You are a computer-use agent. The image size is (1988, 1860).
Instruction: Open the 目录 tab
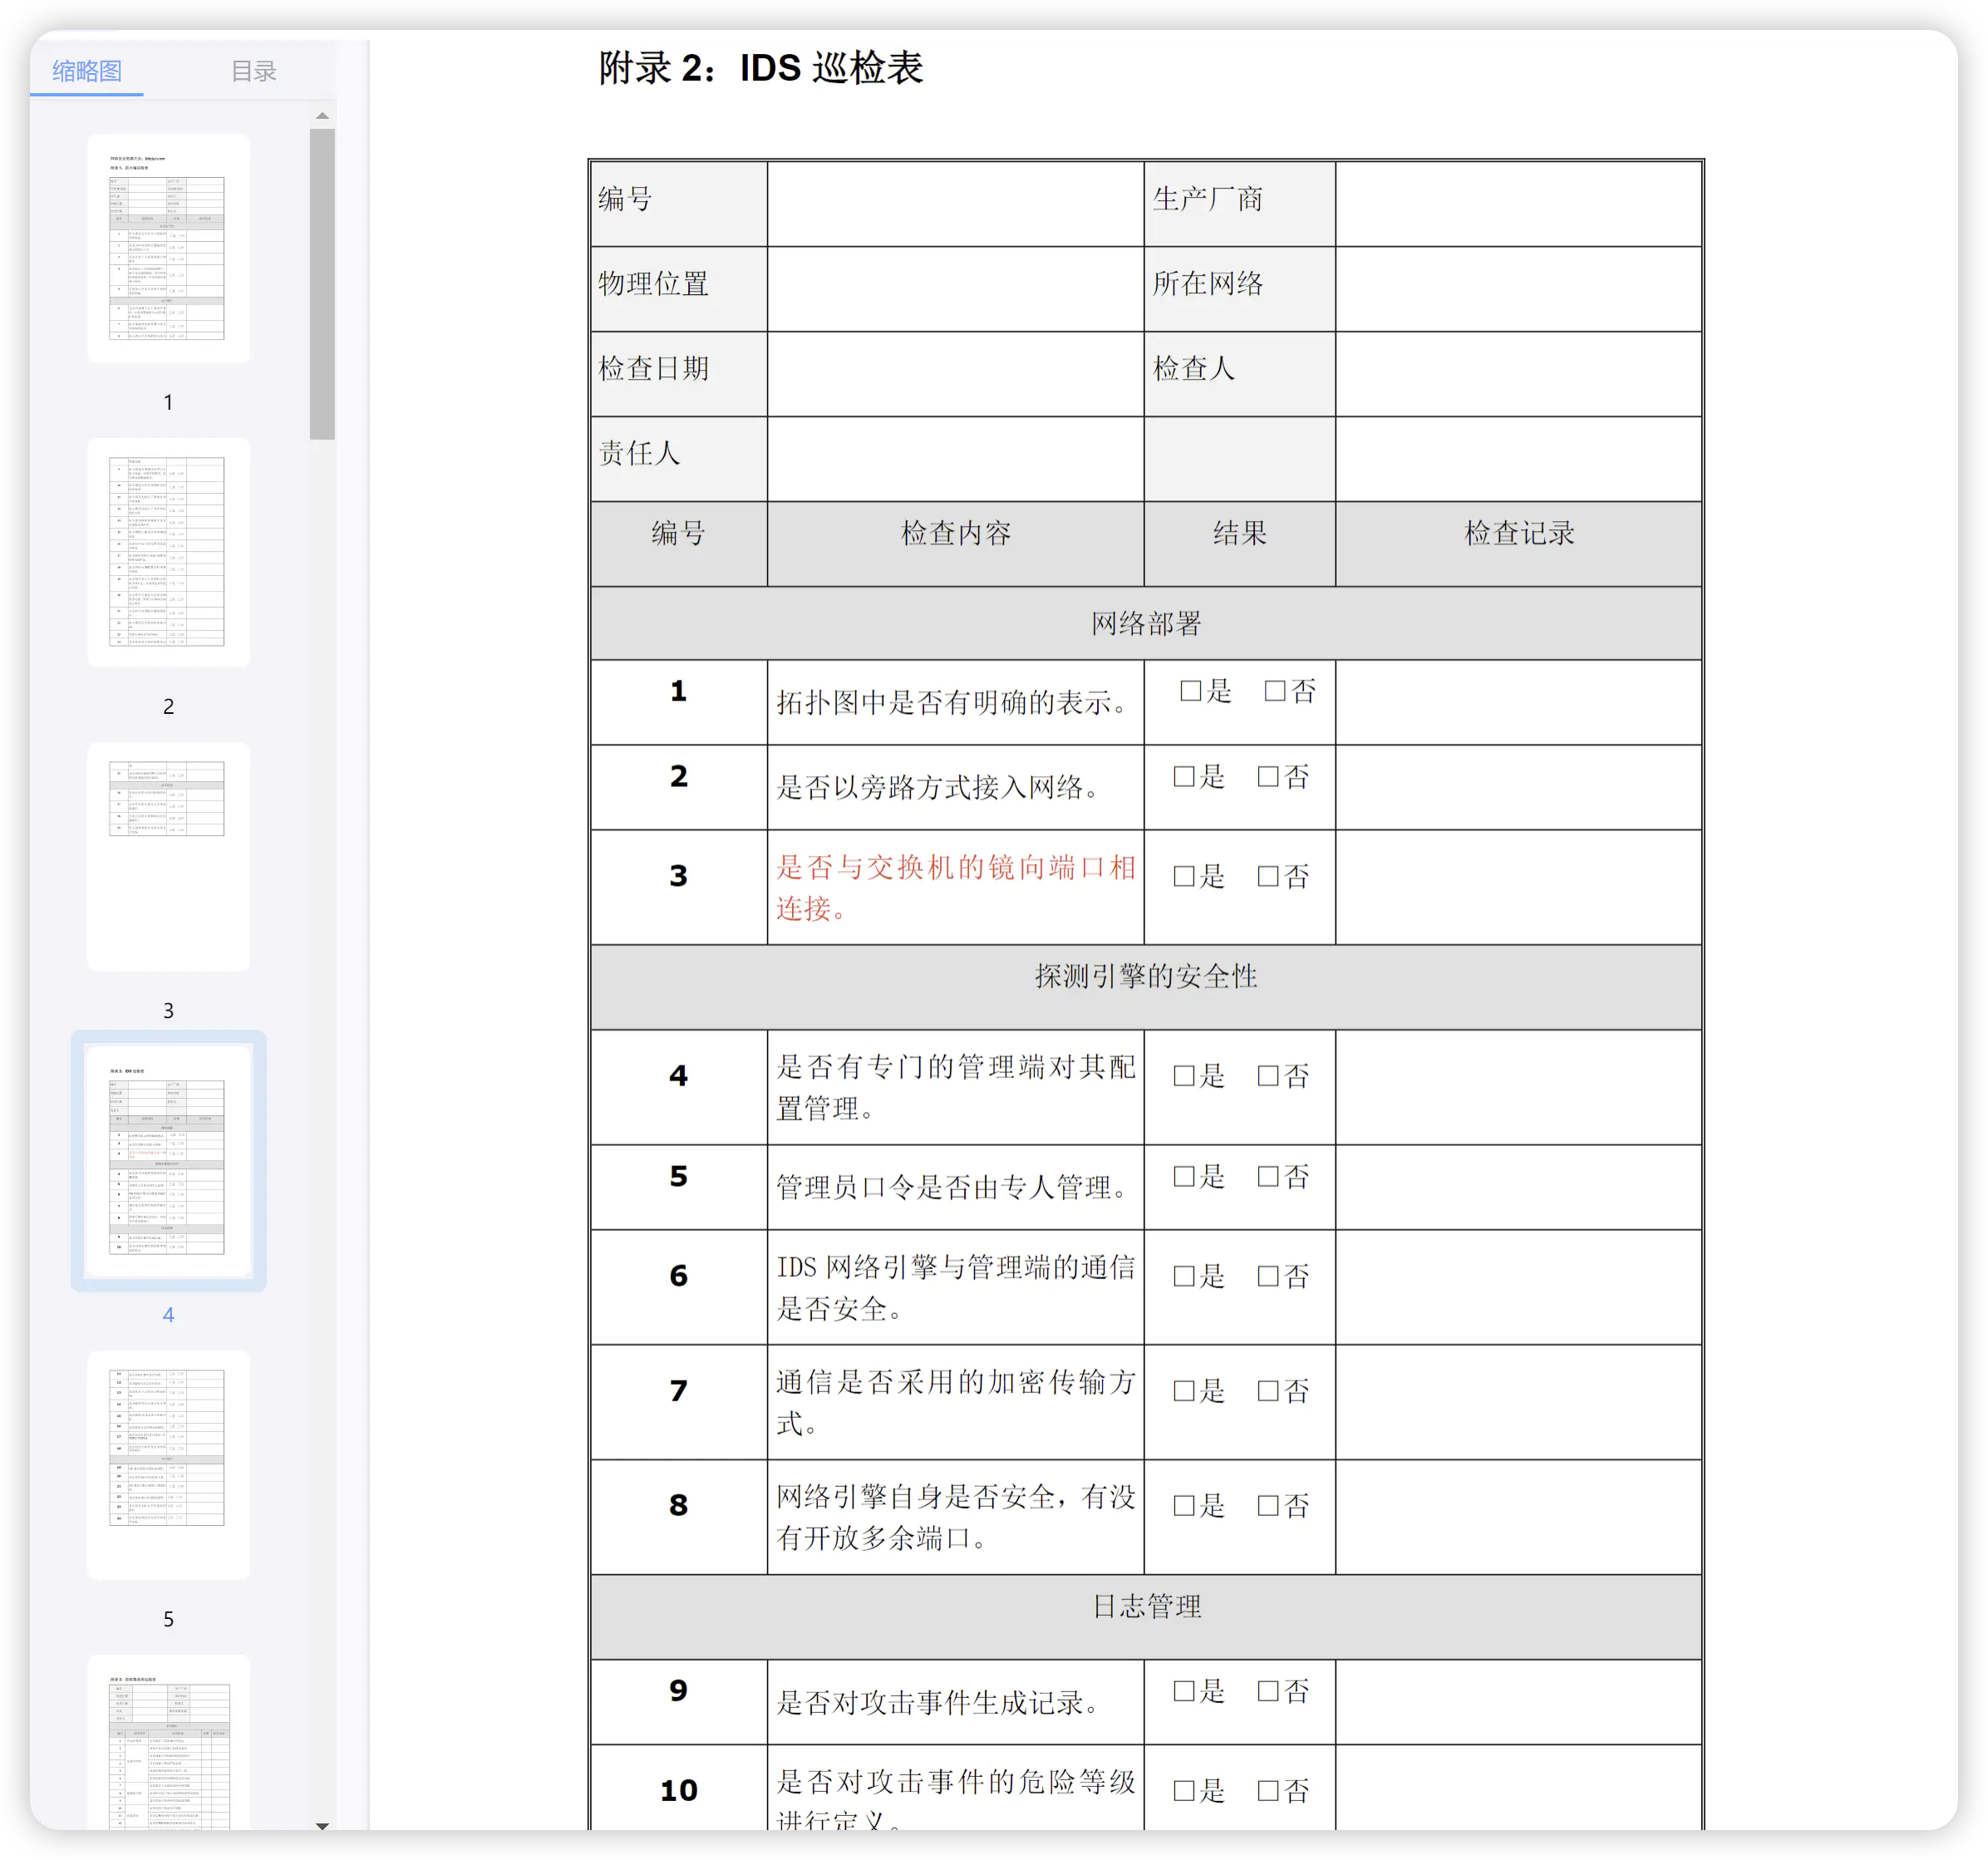point(253,71)
